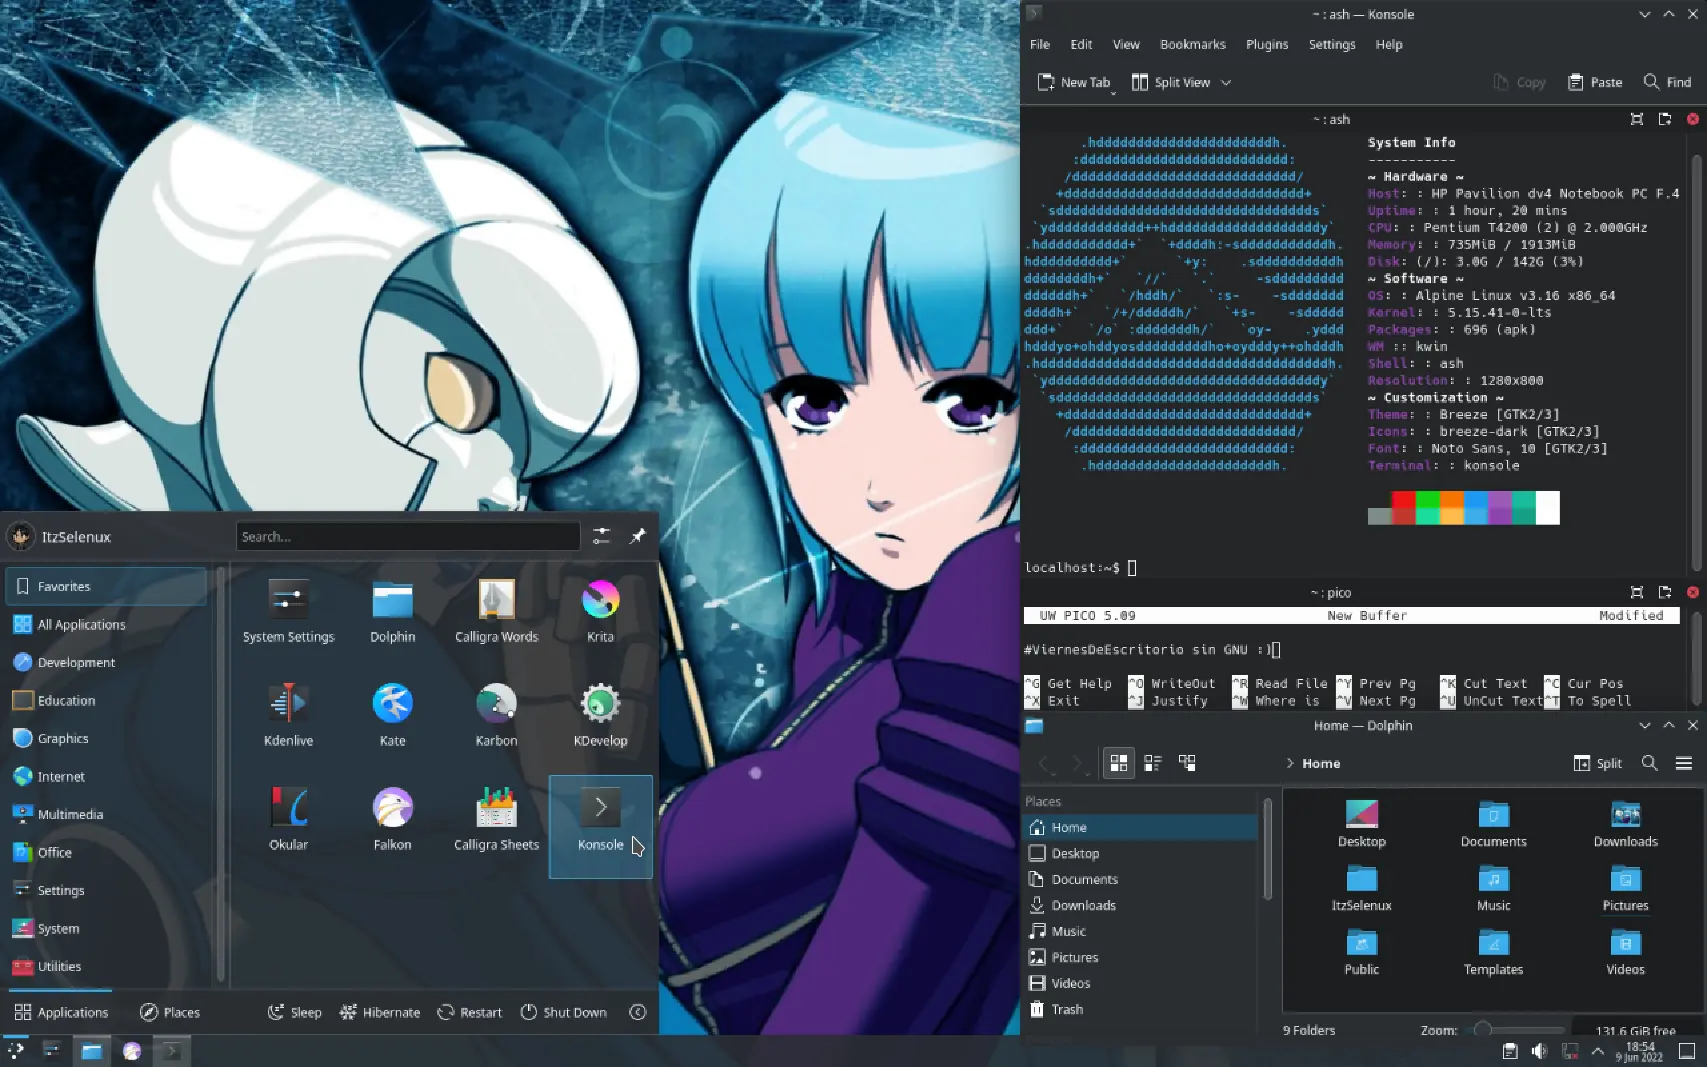Image resolution: width=1707 pixels, height=1067 pixels.
Task: Launch Calligra Words app
Action: point(496,610)
